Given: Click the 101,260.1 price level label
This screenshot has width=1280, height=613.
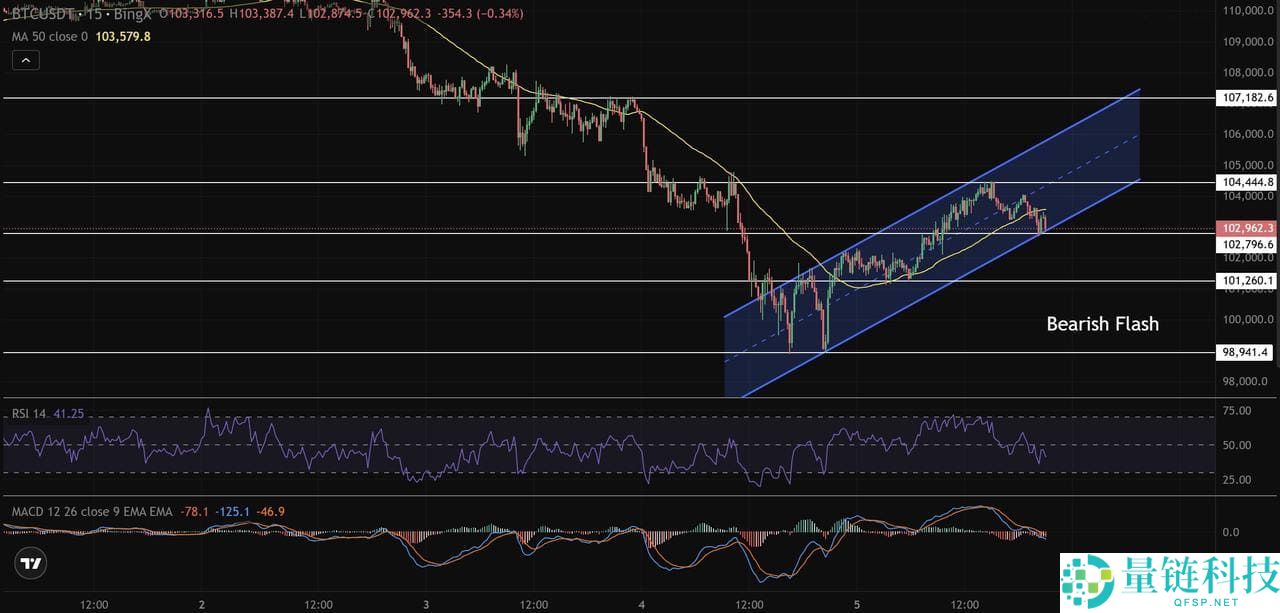Looking at the screenshot, I should tap(1247, 281).
